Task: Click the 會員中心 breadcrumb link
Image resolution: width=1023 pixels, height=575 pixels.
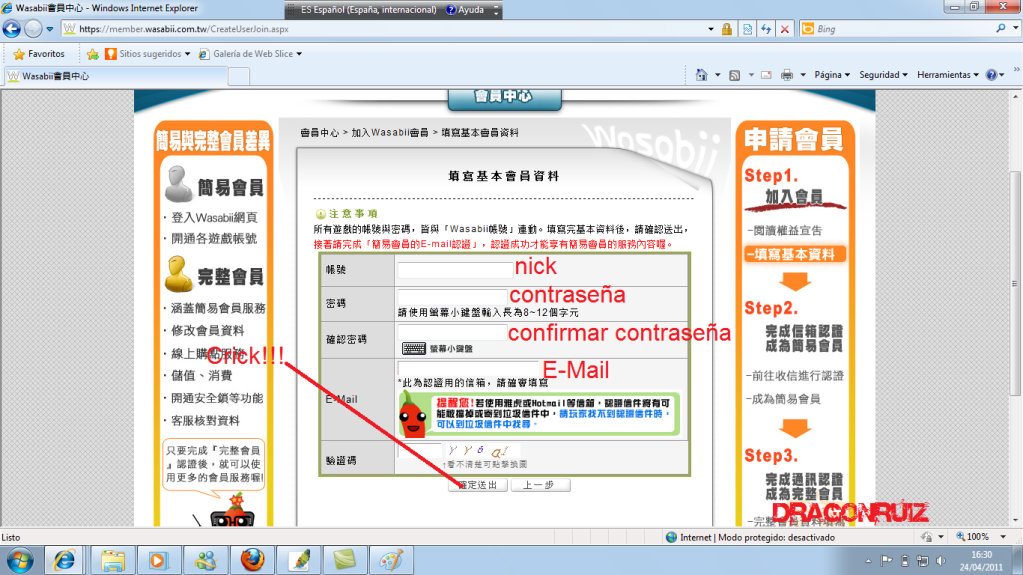Action: (319, 132)
